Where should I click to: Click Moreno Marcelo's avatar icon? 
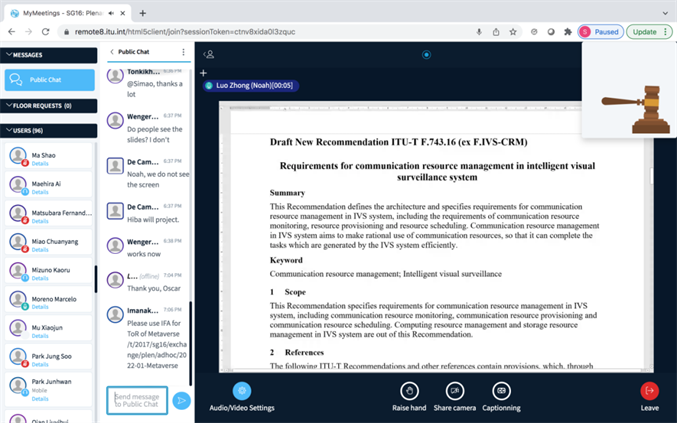click(x=18, y=300)
